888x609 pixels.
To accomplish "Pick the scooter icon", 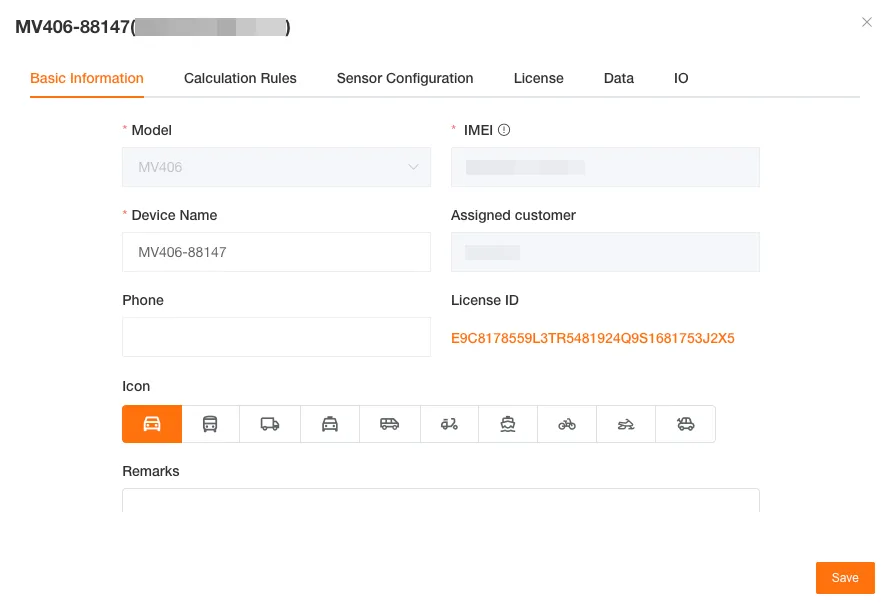I will [x=449, y=424].
